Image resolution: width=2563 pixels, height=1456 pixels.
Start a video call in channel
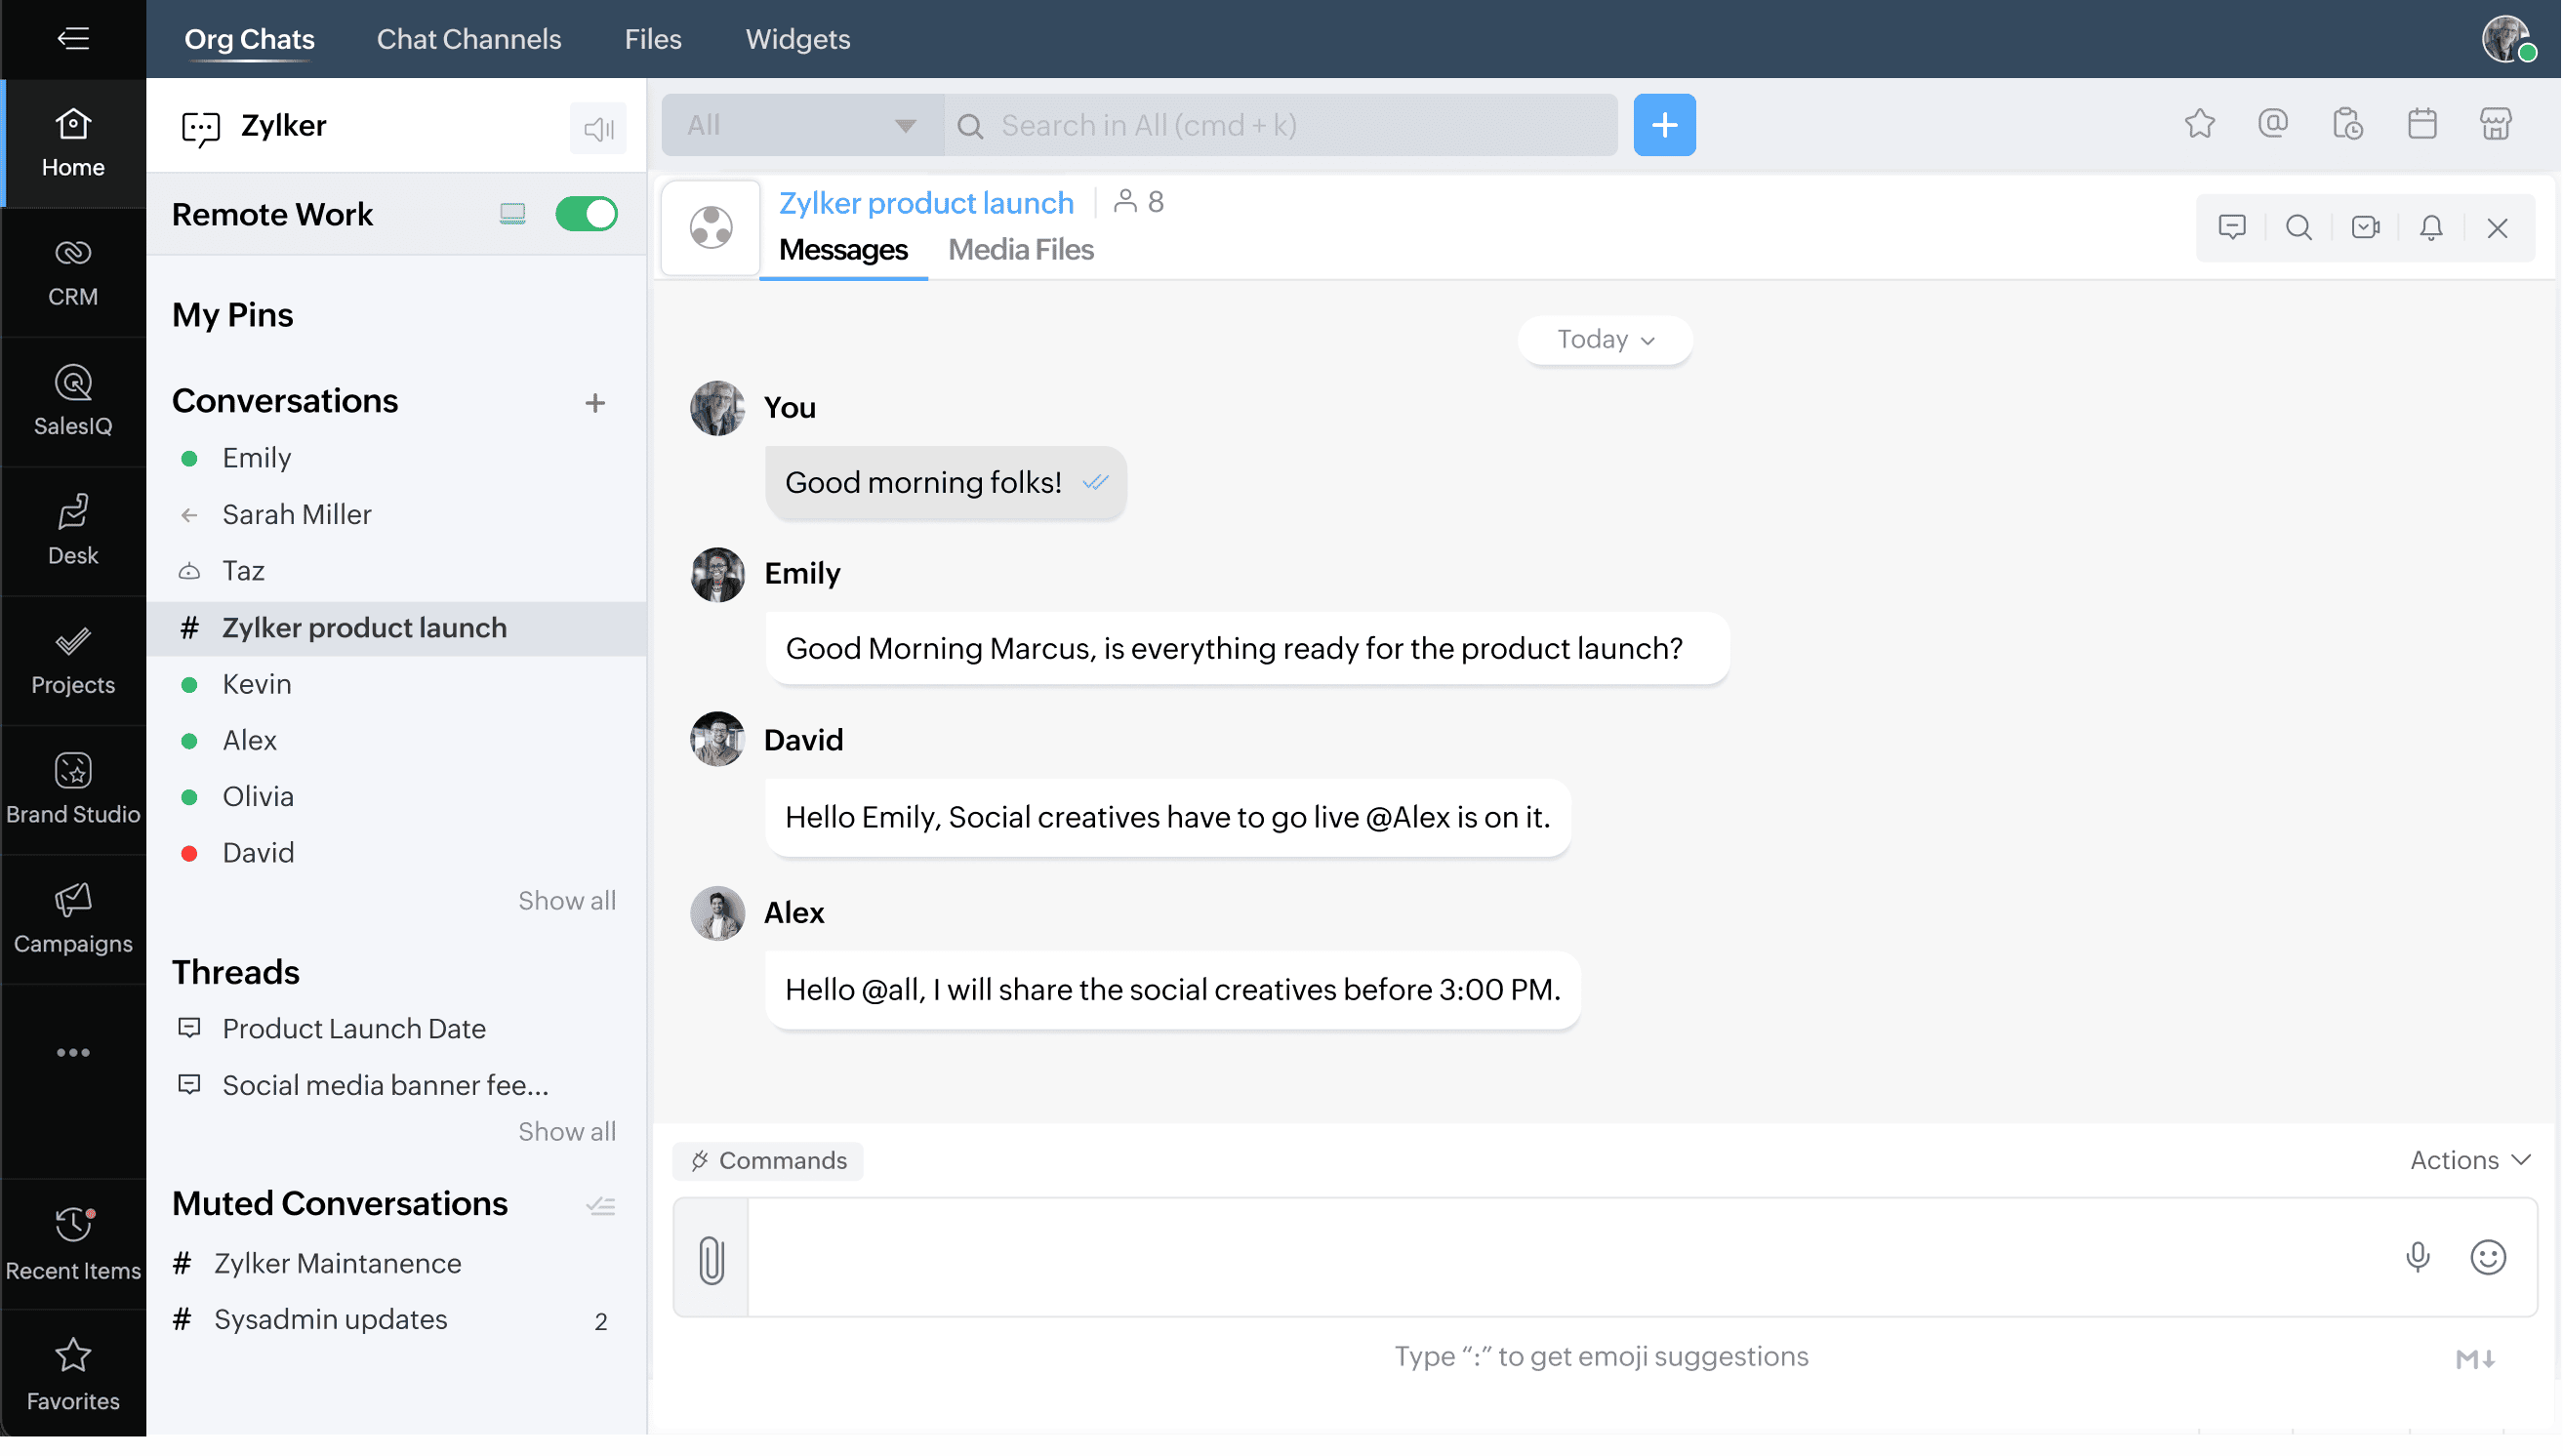click(2365, 228)
